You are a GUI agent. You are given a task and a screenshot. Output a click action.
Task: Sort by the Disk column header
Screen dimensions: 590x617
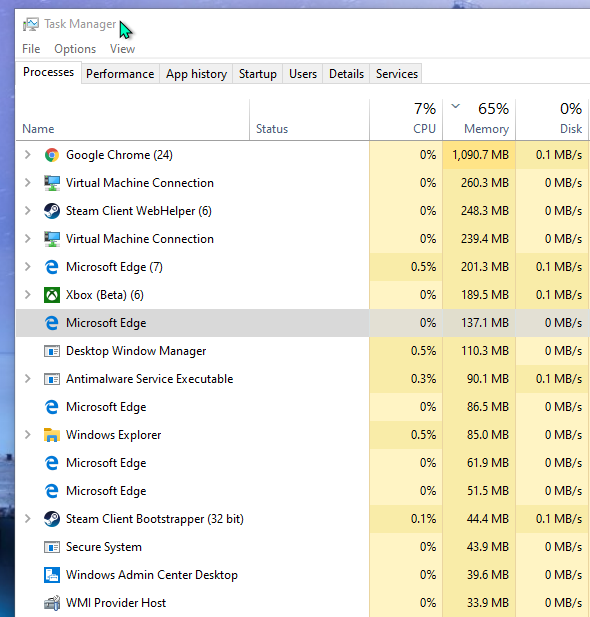pyautogui.click(x=552, y=120)
